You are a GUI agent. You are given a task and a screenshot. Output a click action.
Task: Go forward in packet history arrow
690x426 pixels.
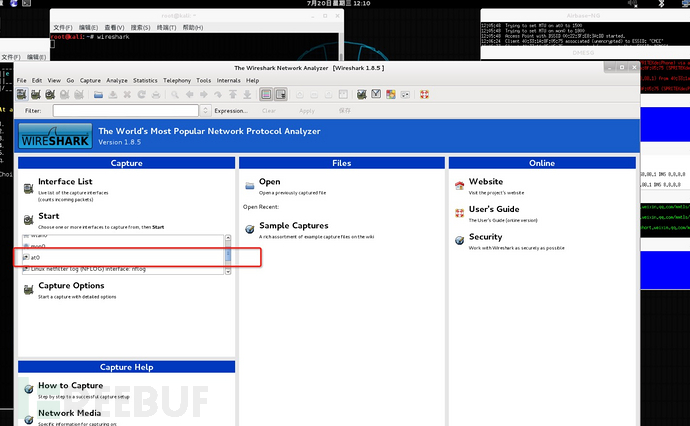point(204,95)
